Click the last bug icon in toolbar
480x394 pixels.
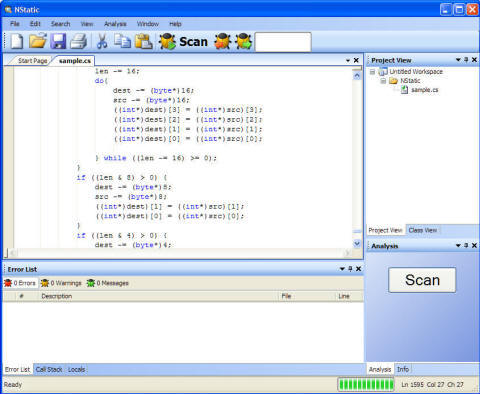click(244, 42)
